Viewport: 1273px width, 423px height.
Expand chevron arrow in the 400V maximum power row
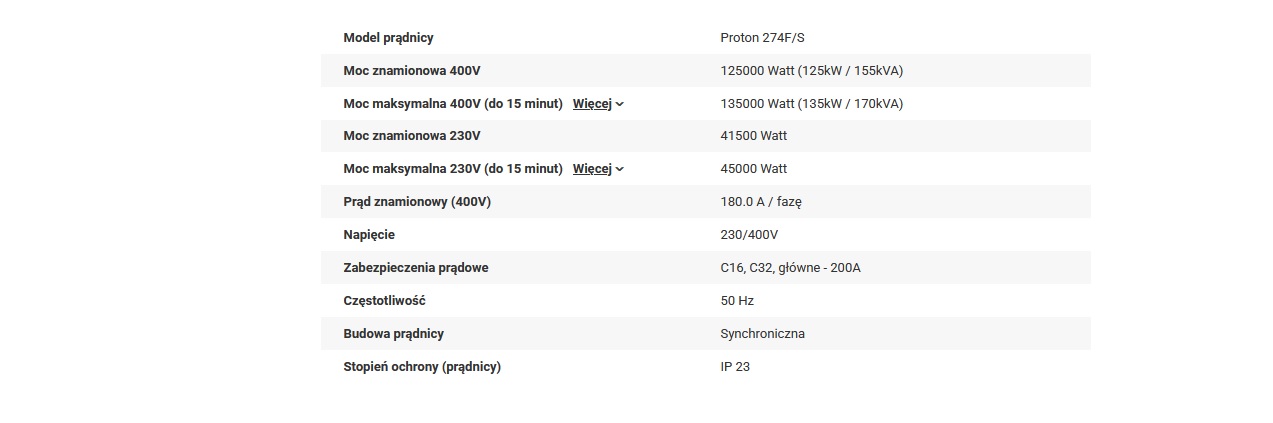pos(620,104)
